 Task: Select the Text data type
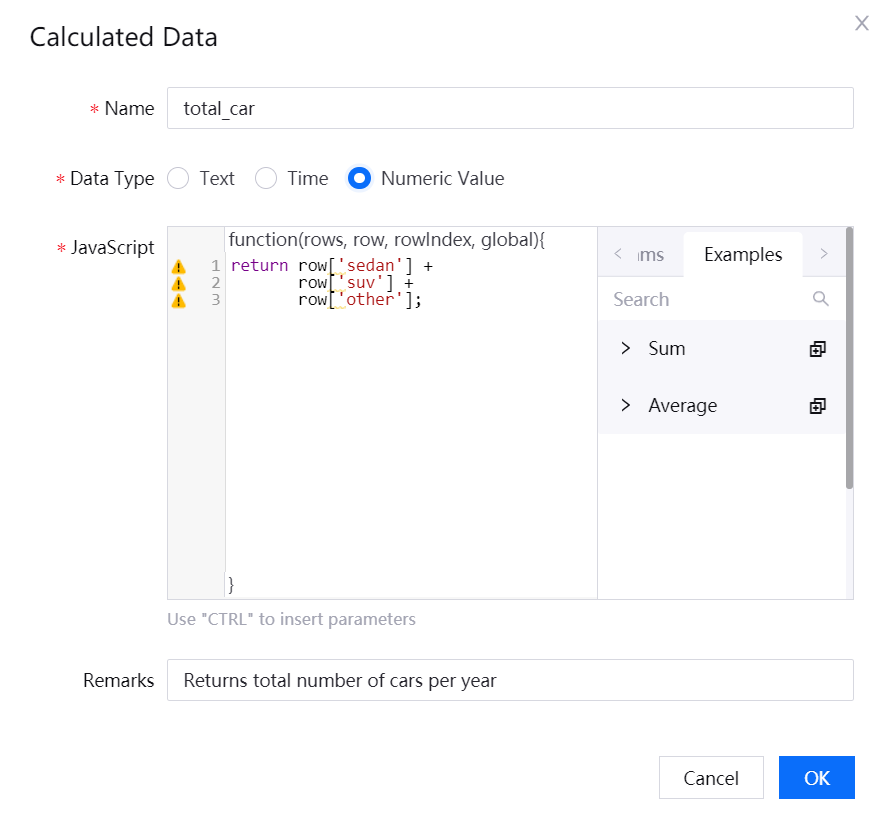click(178, 179)
